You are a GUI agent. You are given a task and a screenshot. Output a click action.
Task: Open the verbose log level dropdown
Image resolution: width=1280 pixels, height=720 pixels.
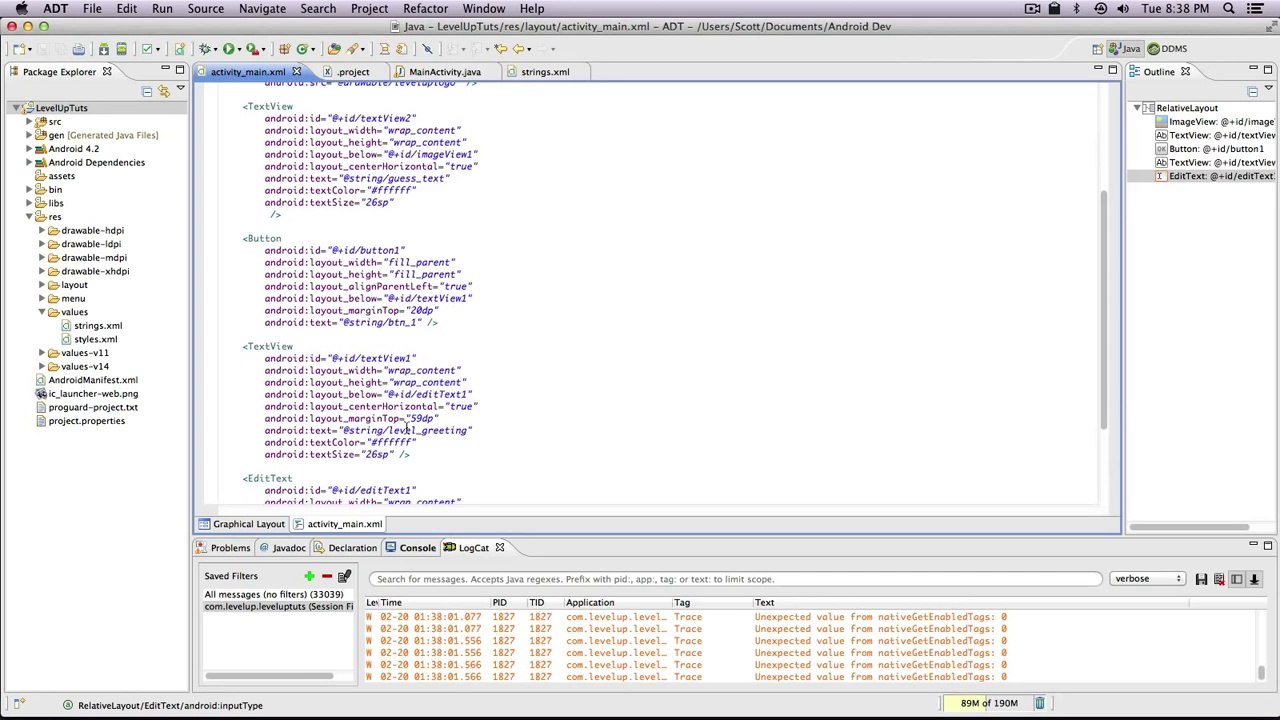(1147, 579)
